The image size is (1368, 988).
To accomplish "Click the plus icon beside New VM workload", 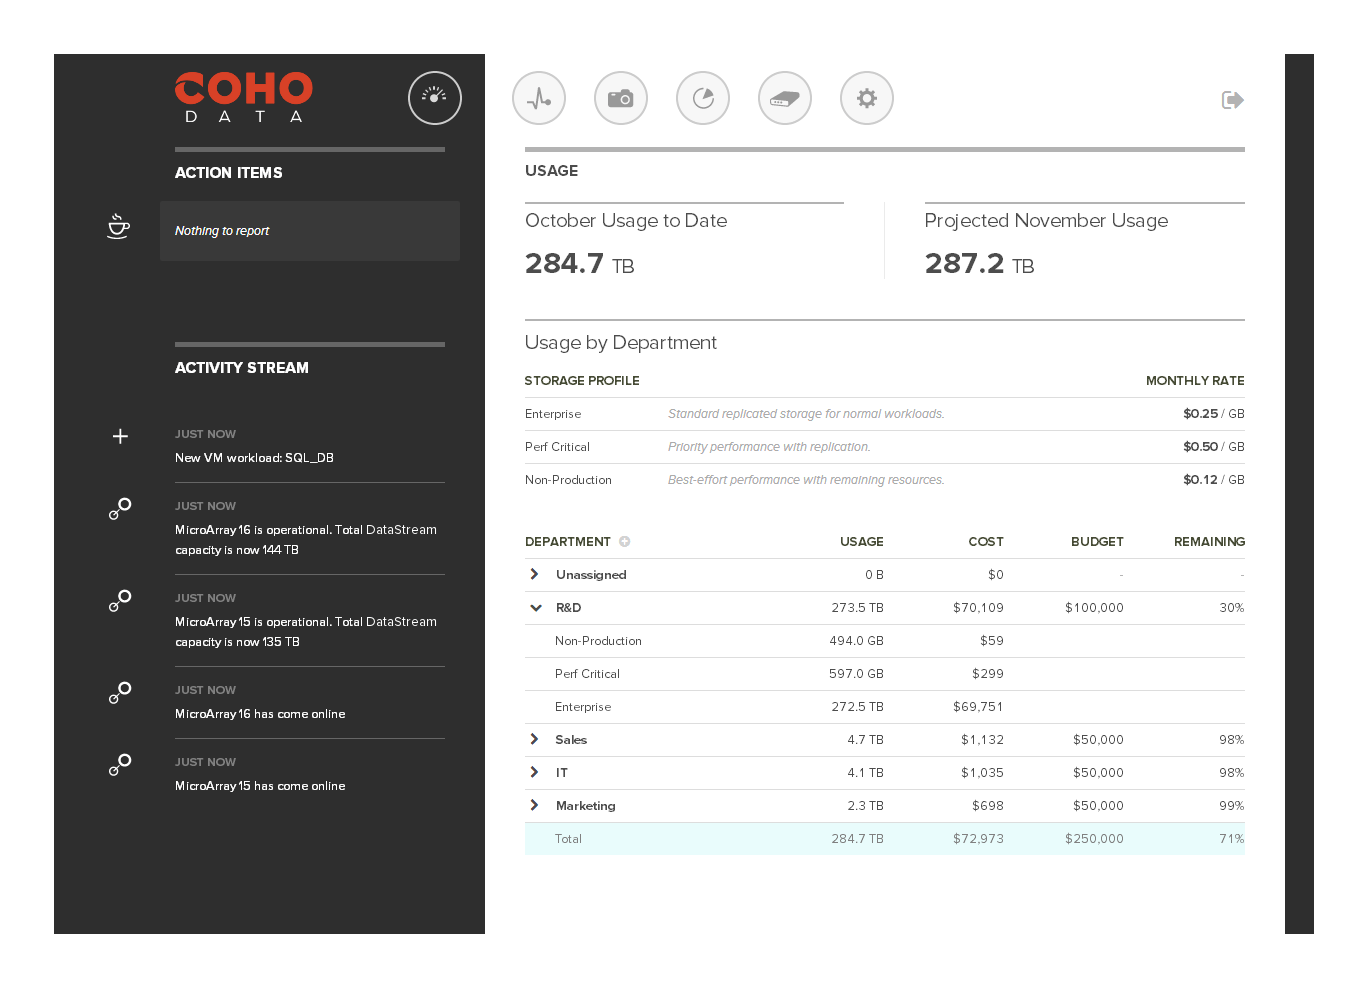I will click(x=120, y=436).
